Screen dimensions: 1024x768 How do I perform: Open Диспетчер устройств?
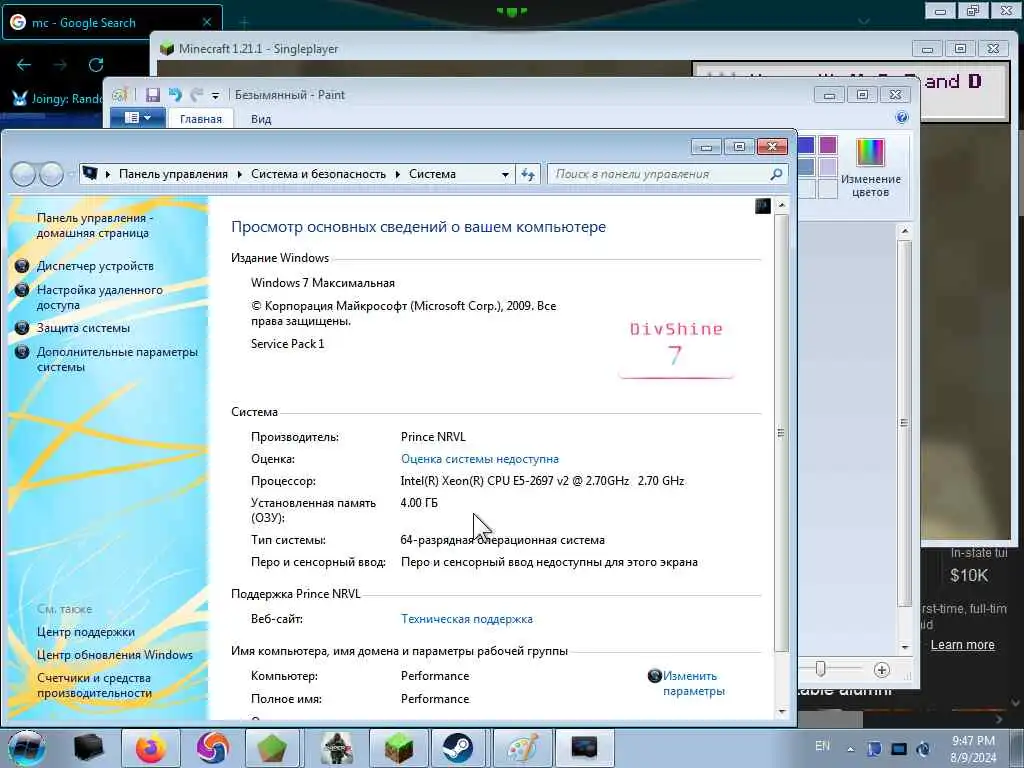[x=95, y=266]
